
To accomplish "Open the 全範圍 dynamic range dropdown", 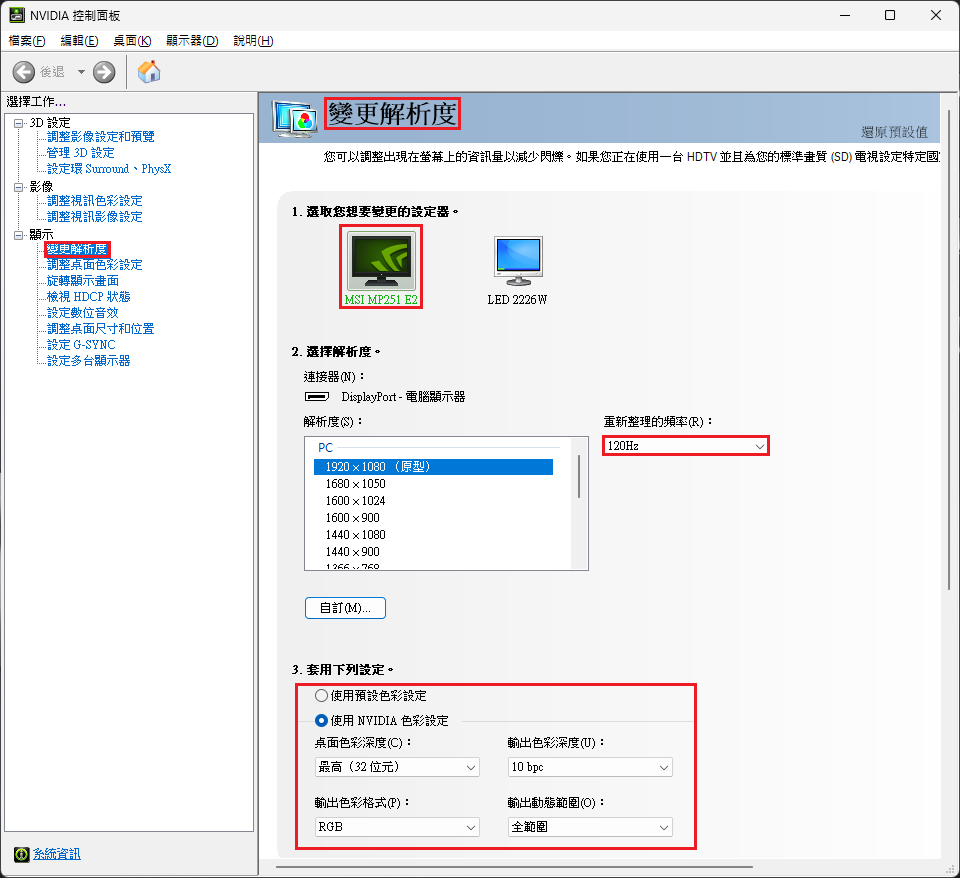I will (590, 827).
